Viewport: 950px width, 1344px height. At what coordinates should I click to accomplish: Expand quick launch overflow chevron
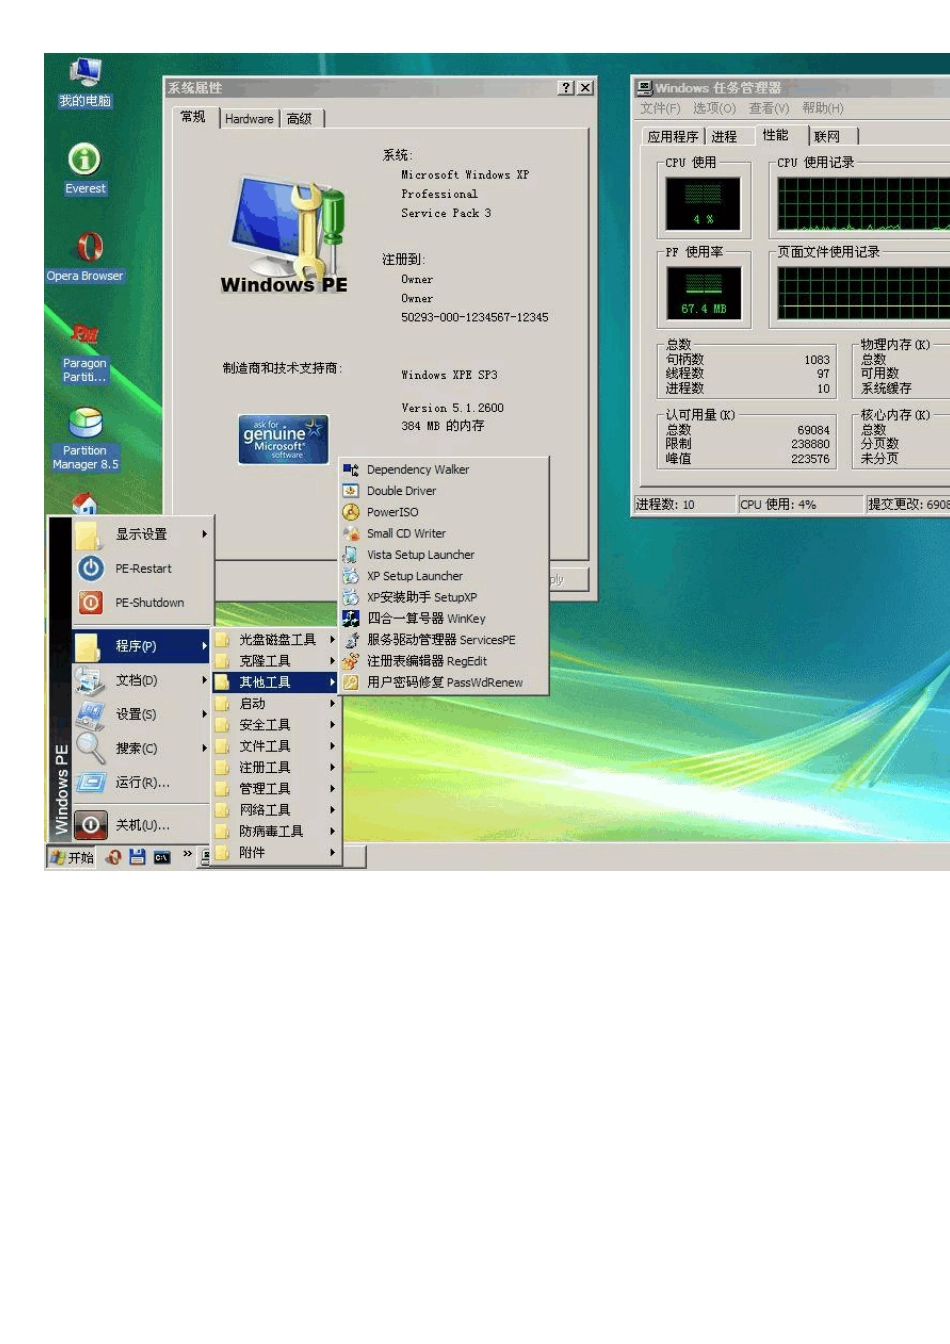pyautogui.click(x=187, y=854)
